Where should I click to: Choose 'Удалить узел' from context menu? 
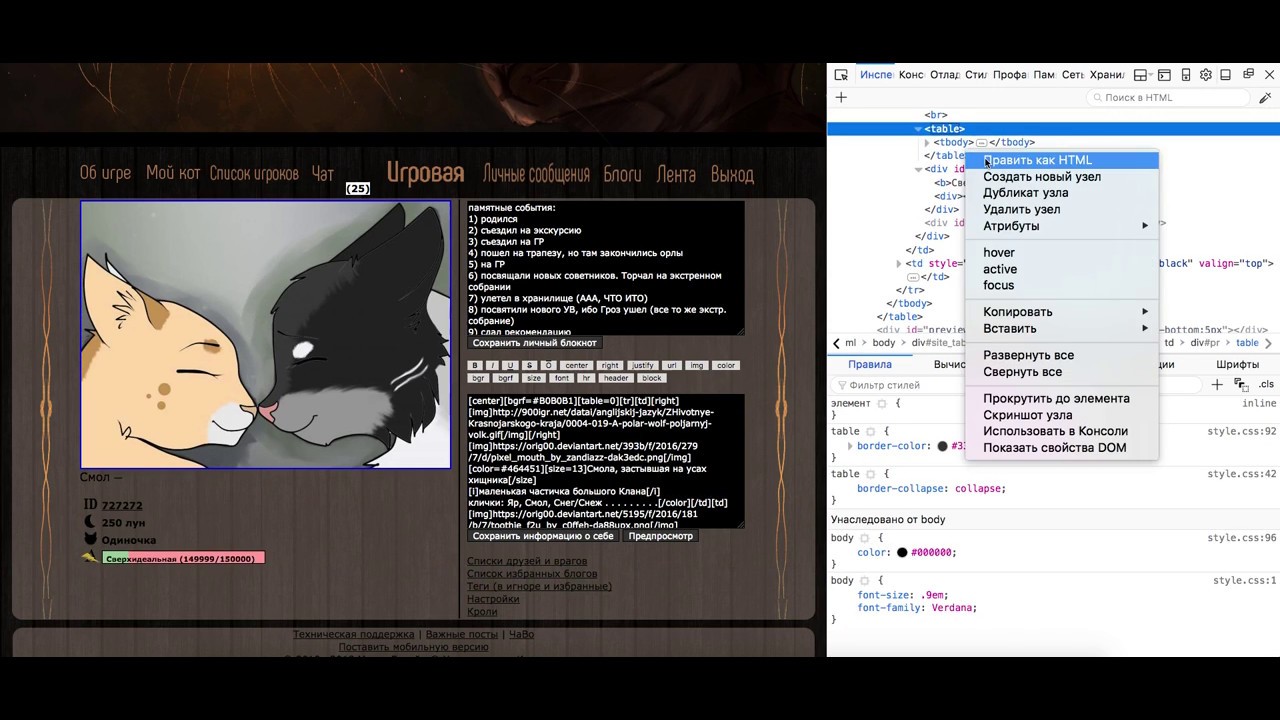1022,209
